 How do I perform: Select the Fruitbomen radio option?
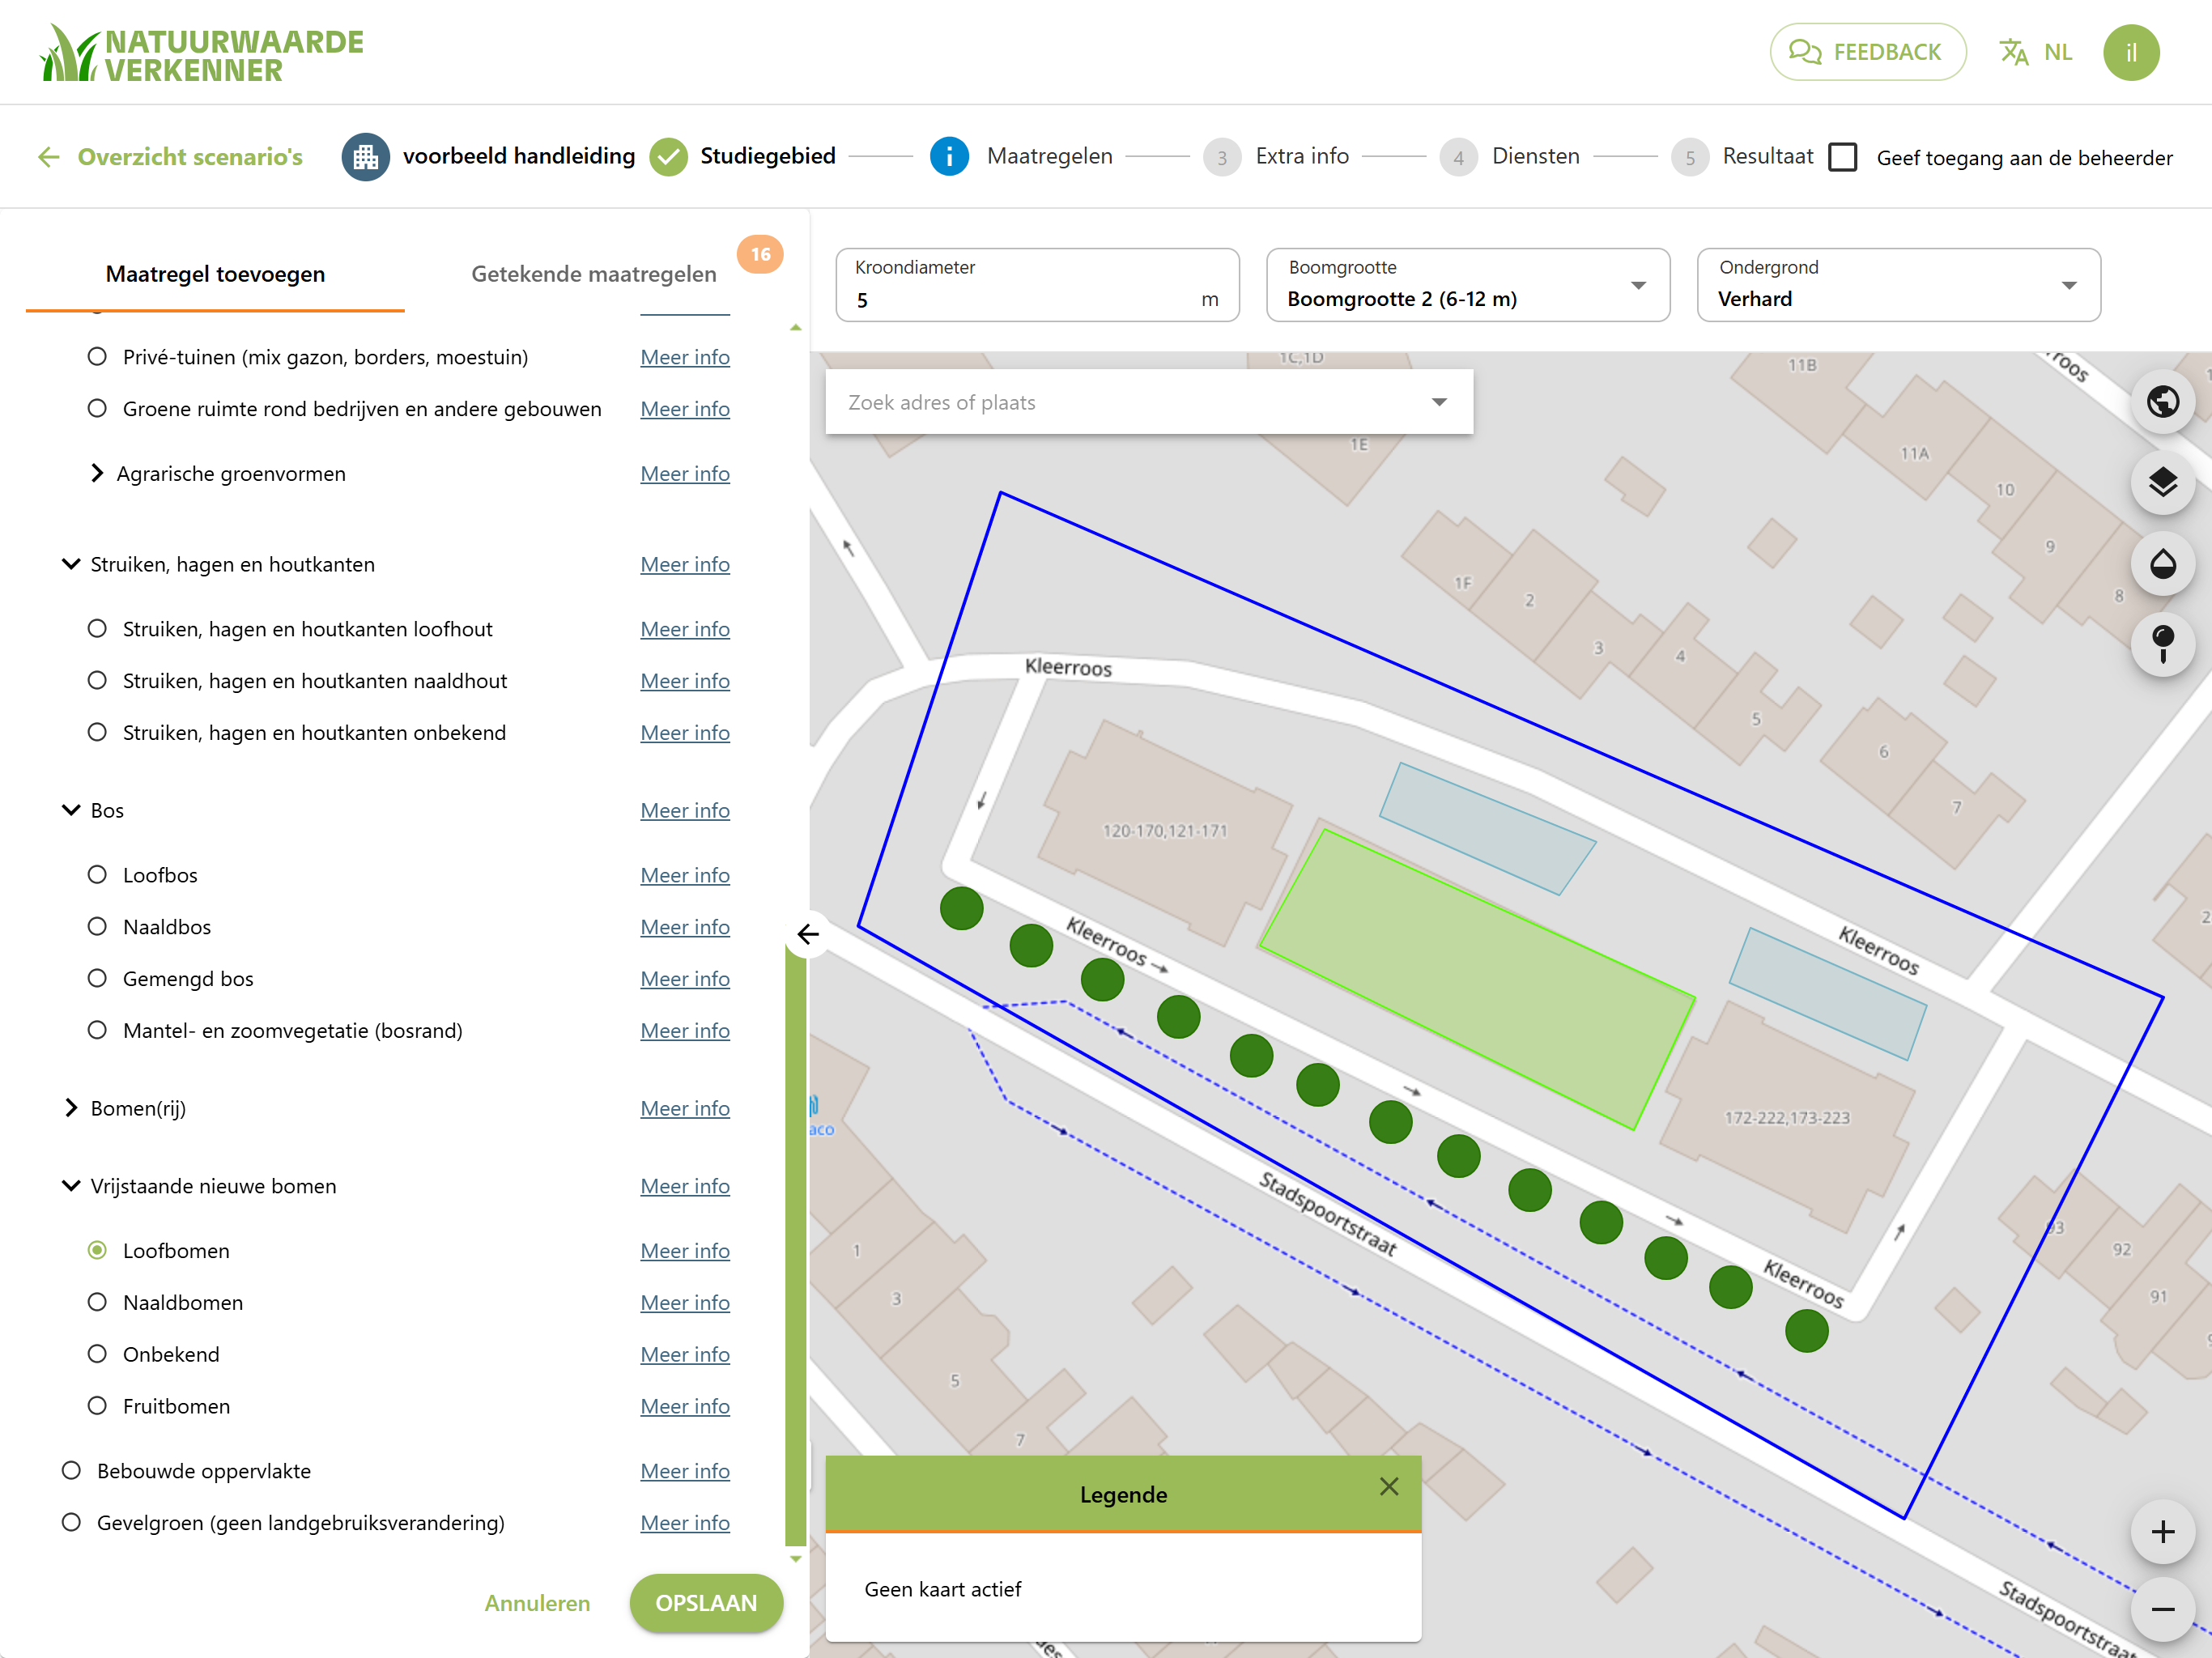(97, 1407)
